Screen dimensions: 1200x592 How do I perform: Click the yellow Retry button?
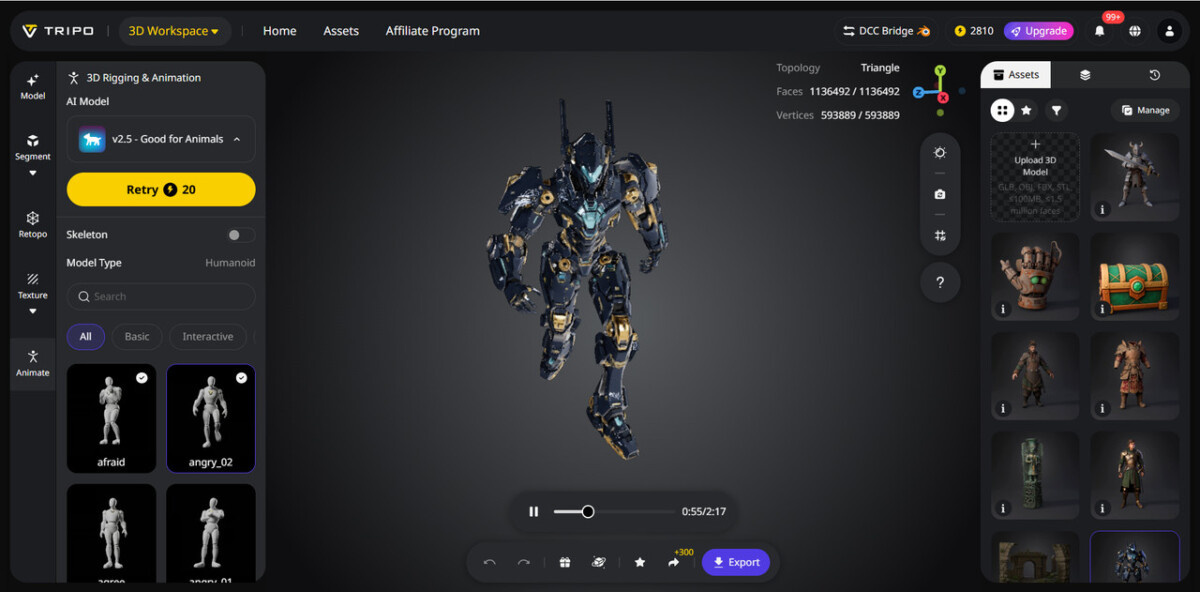161,189
